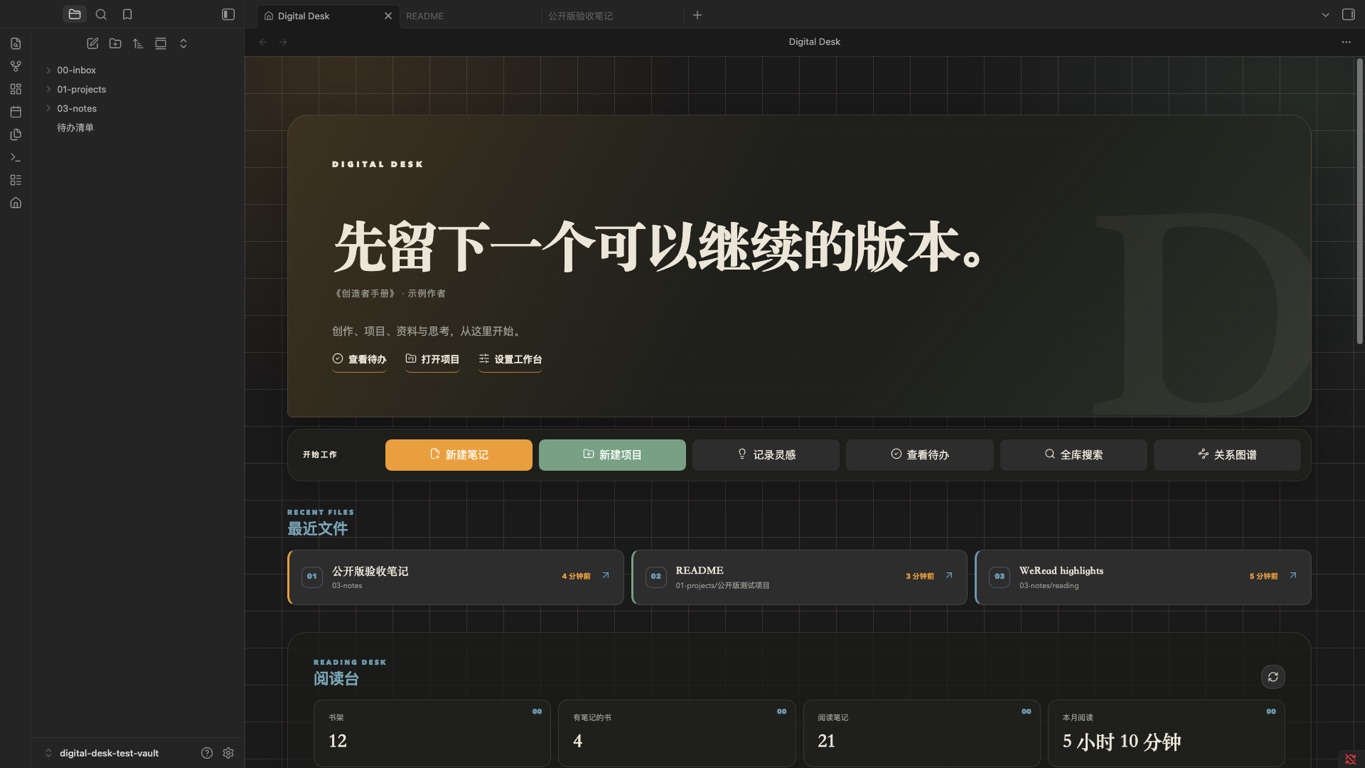Screen dimensions: 1365x768
Task: Open the 公开版验收笔记 recent file card
Action: click(x=455, y=577)
